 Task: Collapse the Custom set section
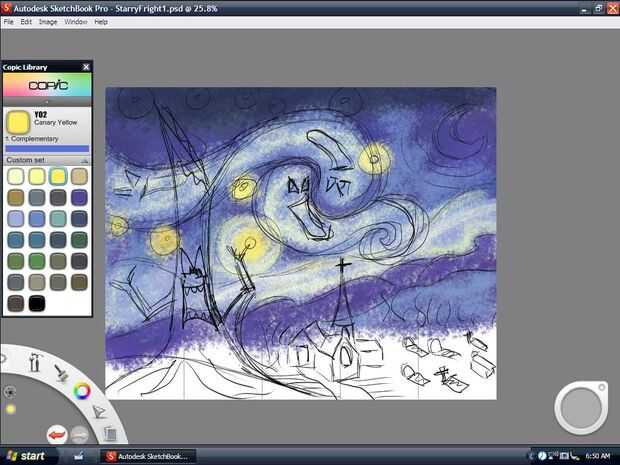pyautogui.click(x=84, y=160)
